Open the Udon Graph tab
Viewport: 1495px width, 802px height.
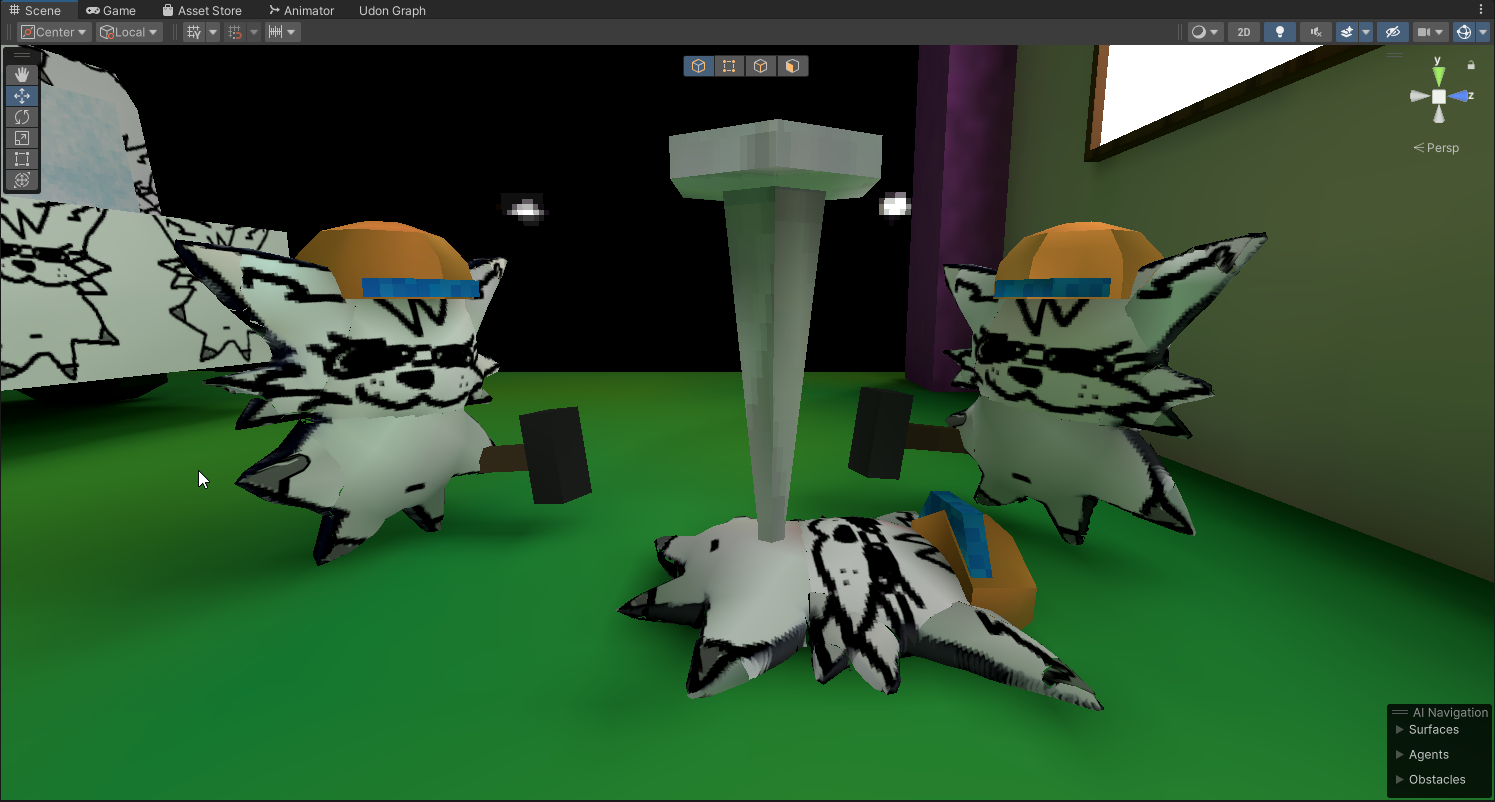coord(392,10)
